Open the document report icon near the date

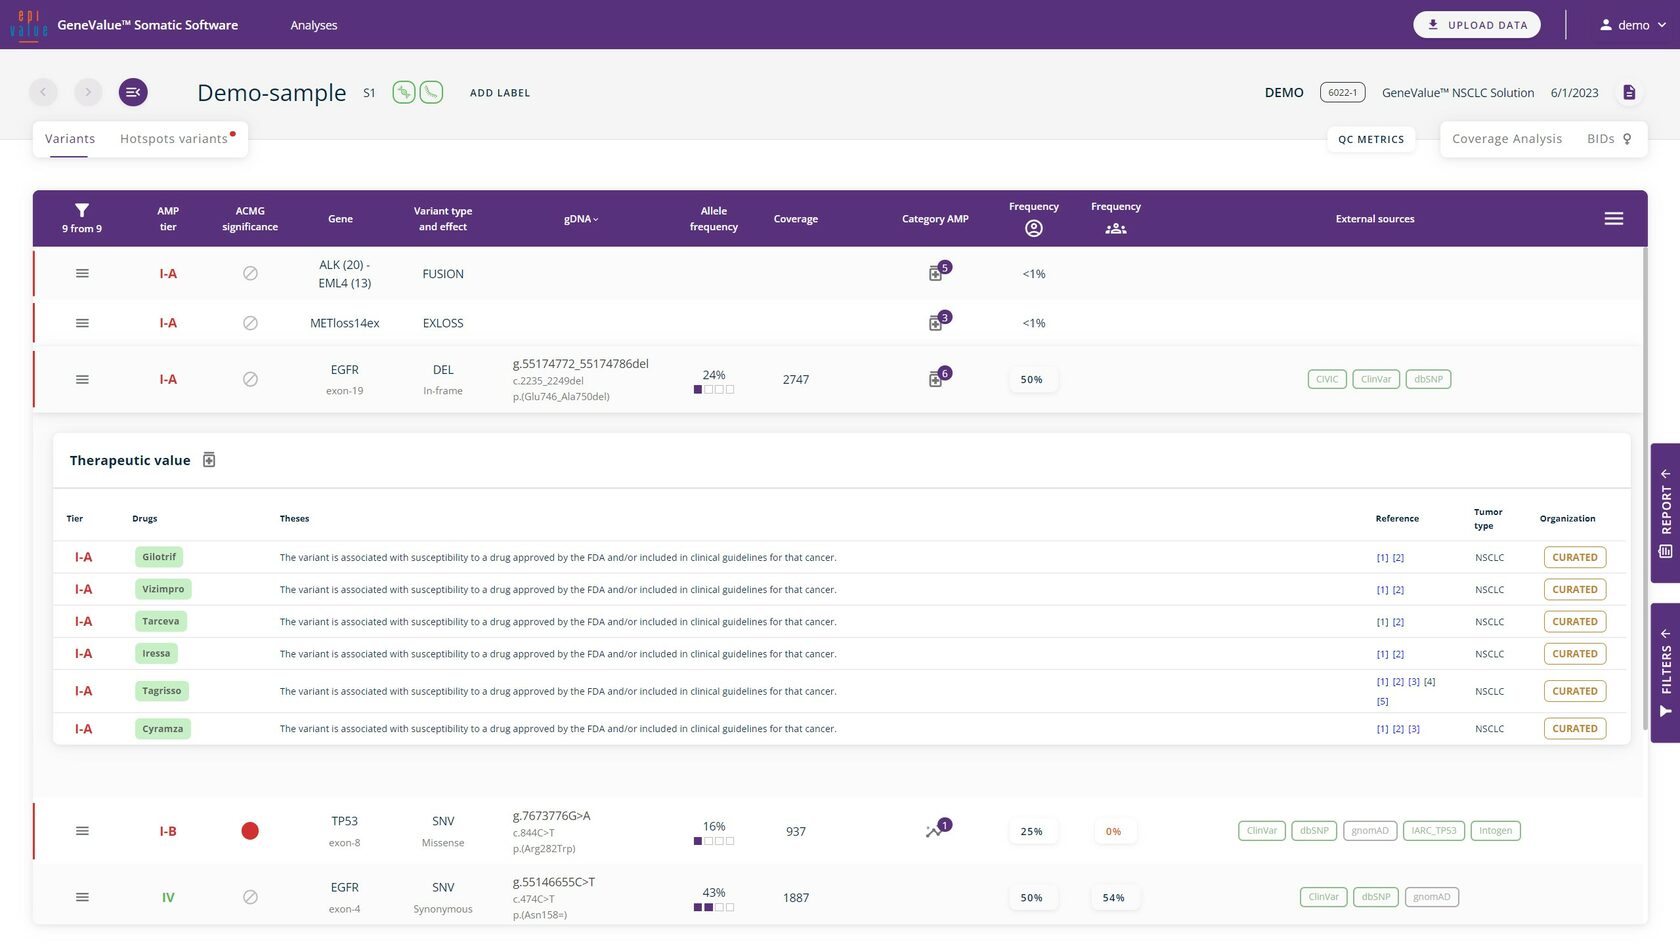pyautogui.click(x=1629, y=93)
